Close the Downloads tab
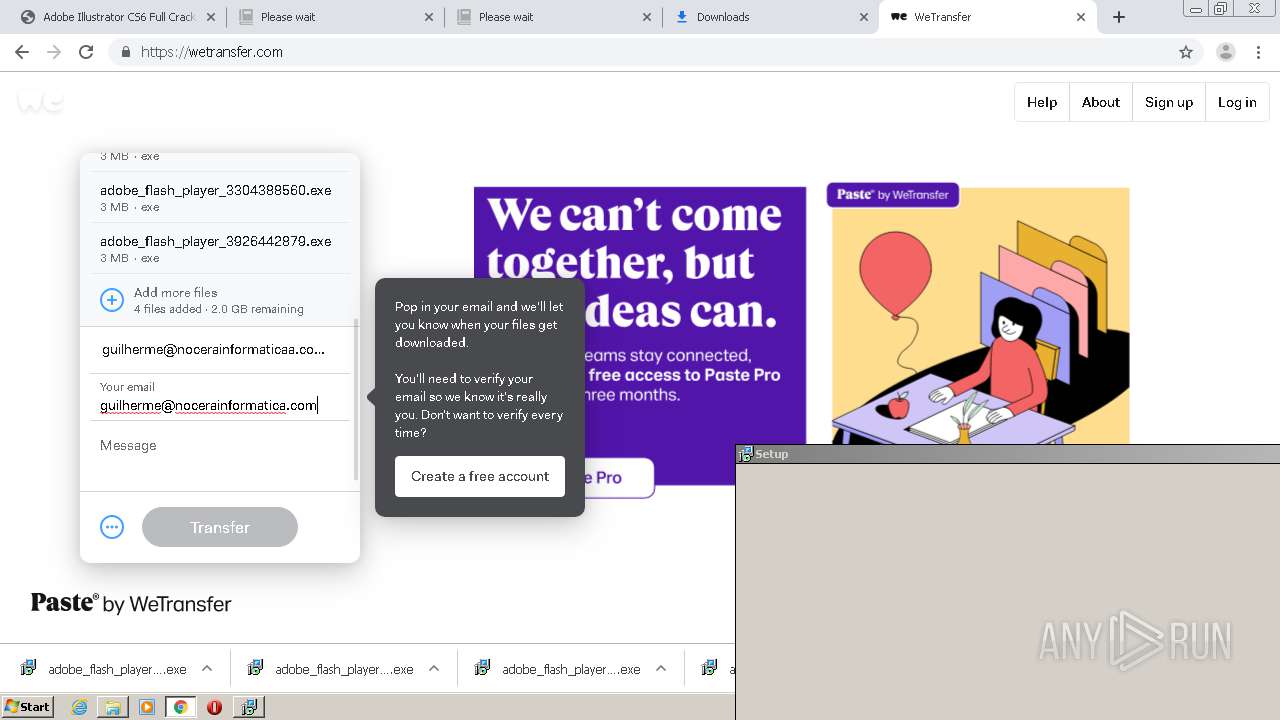 click(x=864, y=17)
